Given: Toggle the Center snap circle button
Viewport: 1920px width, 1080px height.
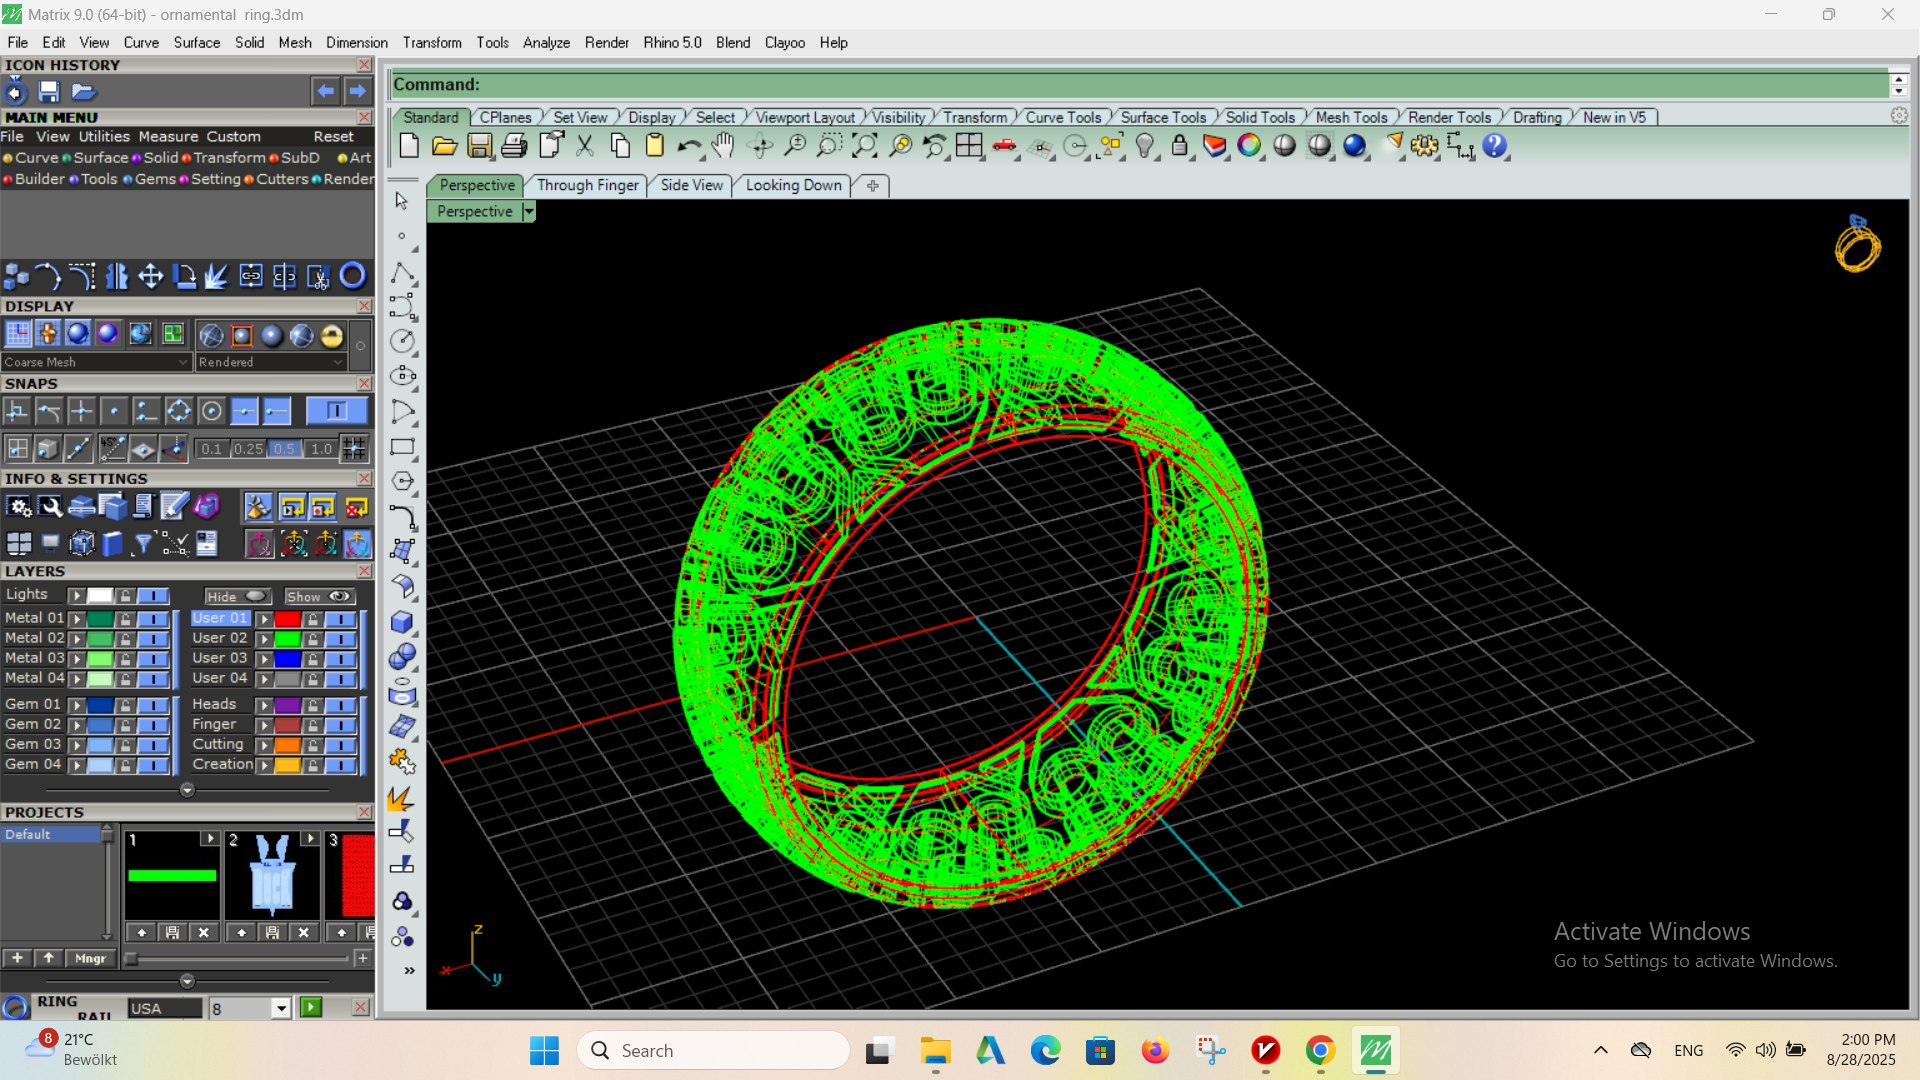Looking at the screenshot, I should (x=211, y=411).
